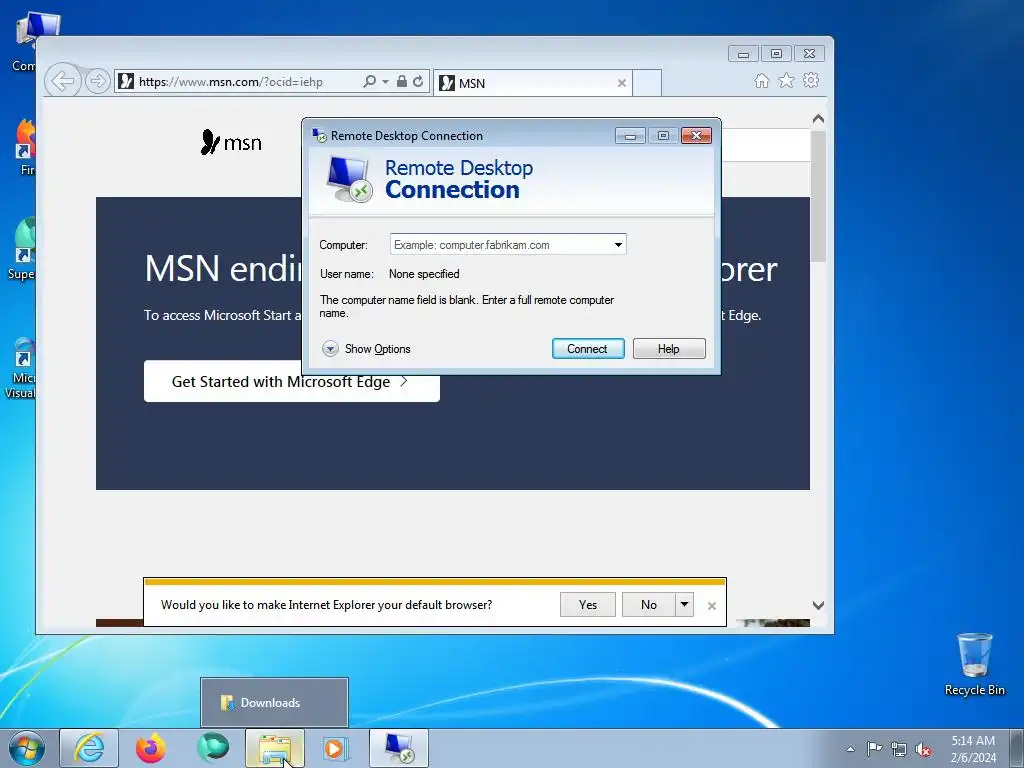Click the Remote Desktop title bar icon
This screenshot has height=768, width=1024.
319,135
